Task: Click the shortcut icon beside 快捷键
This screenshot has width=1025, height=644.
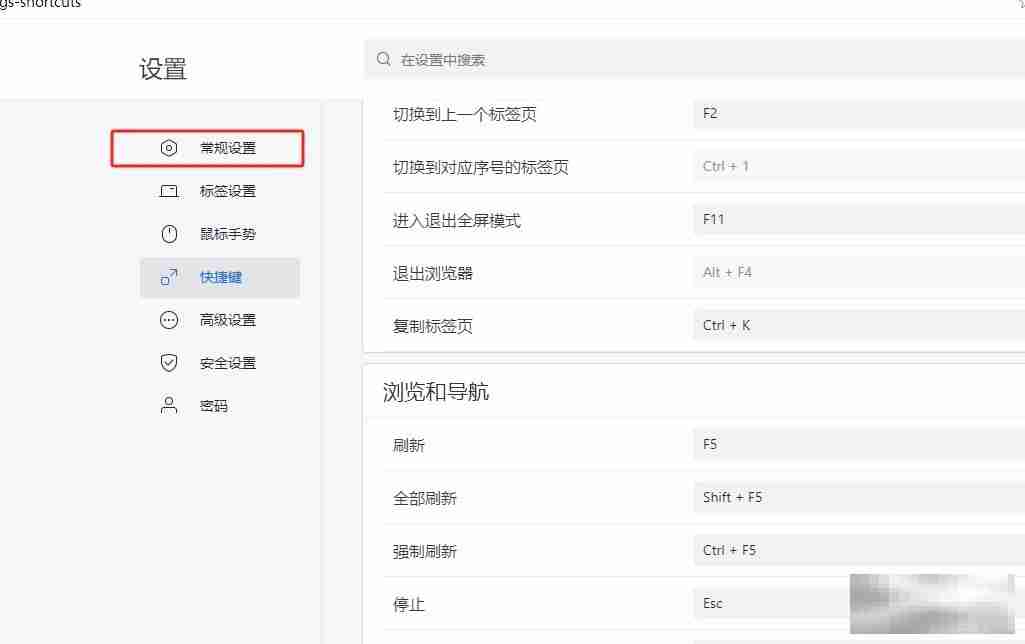Action: tap(169, 277)
